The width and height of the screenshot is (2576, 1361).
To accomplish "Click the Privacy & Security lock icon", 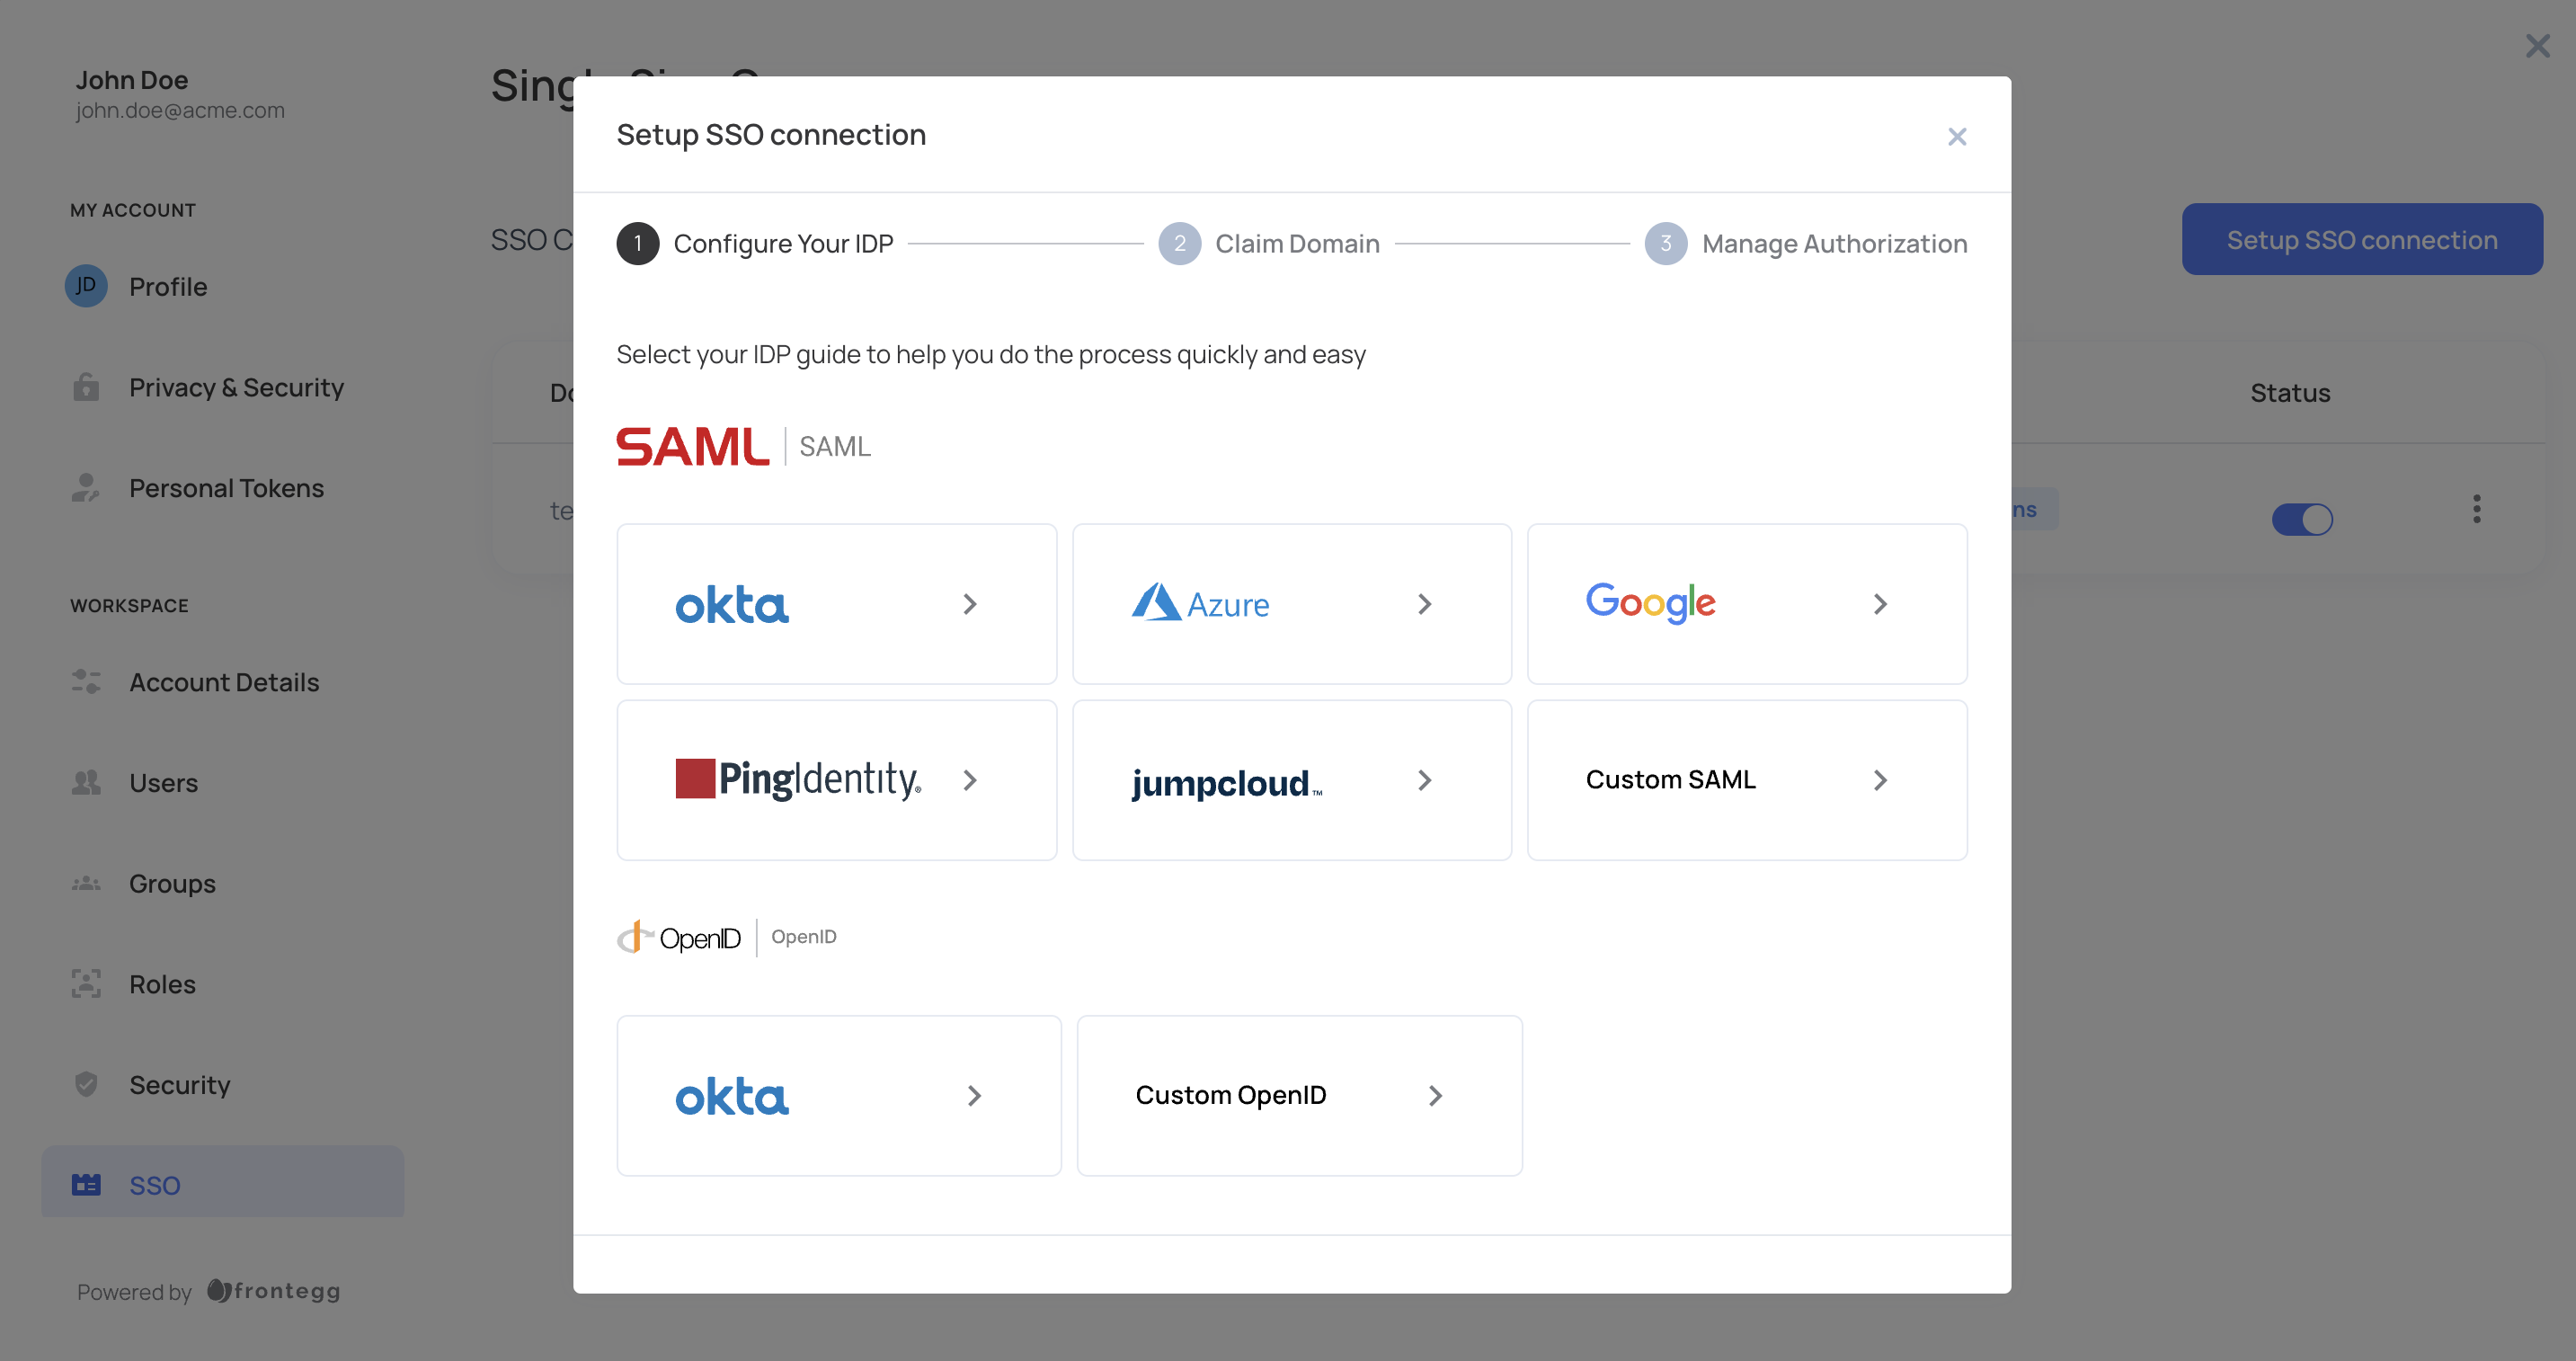I will click(86, 387).
